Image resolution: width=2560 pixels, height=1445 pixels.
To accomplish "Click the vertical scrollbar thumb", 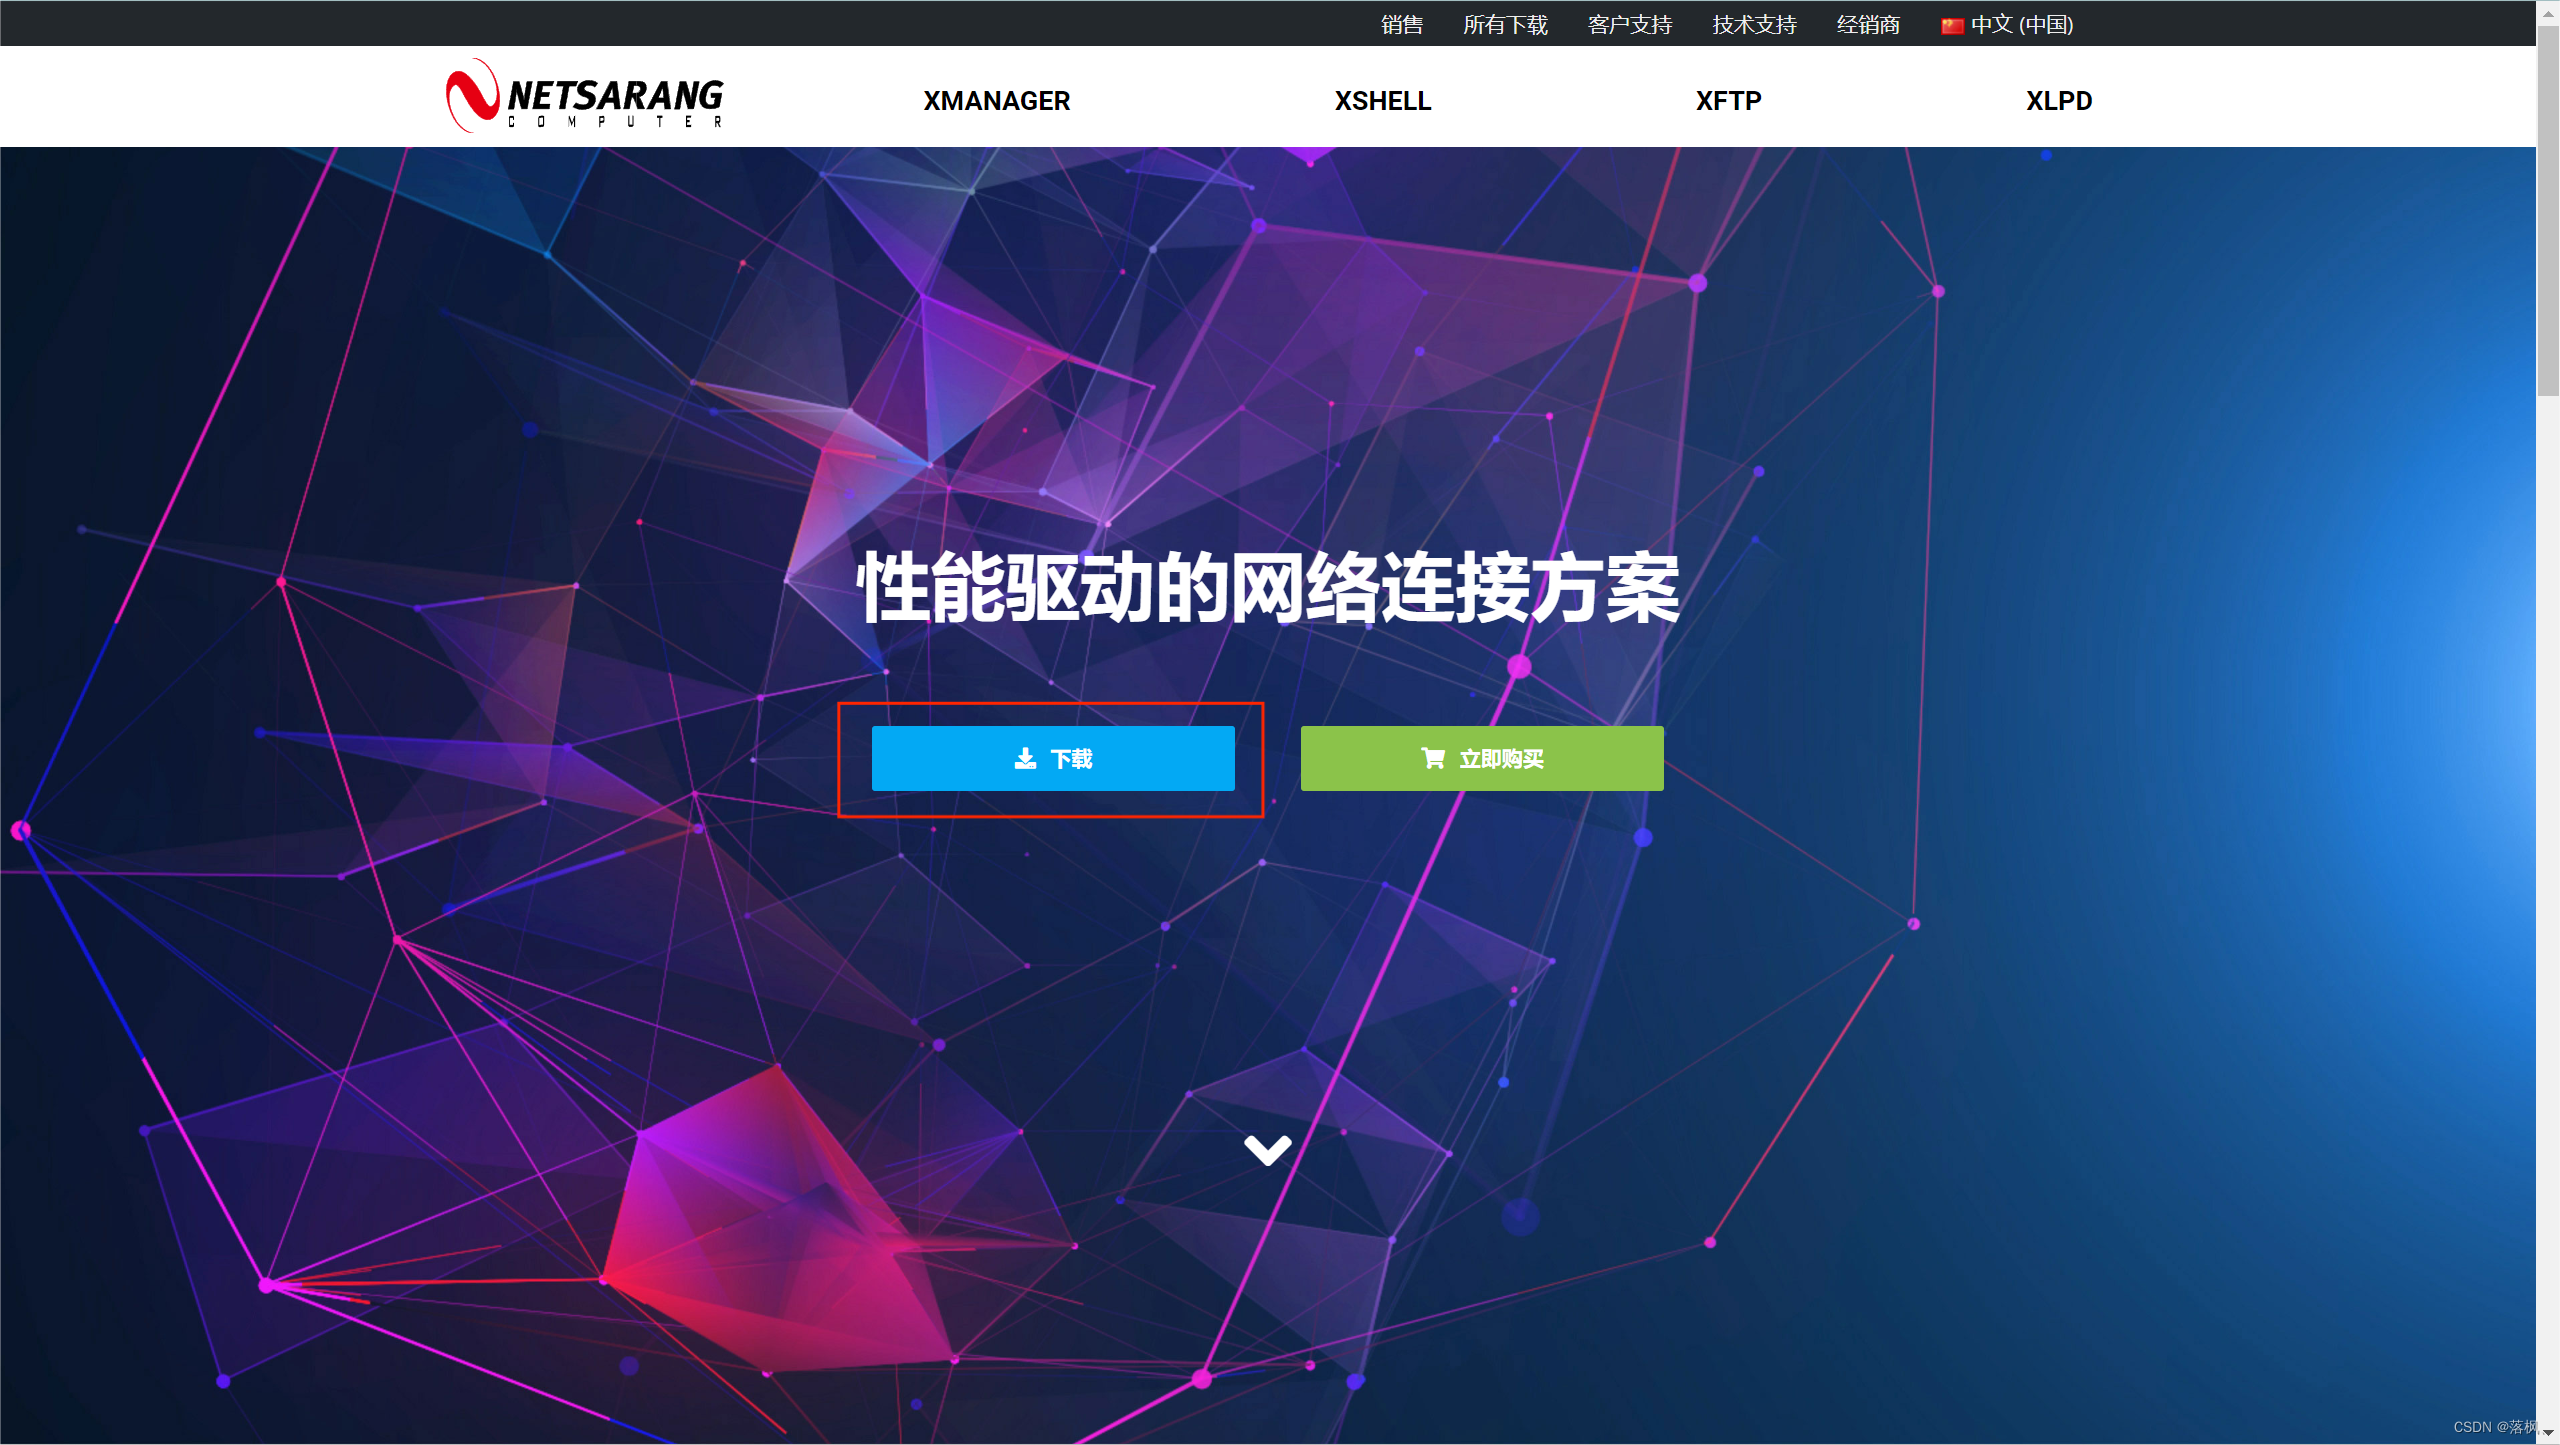I will (2548, 211).
